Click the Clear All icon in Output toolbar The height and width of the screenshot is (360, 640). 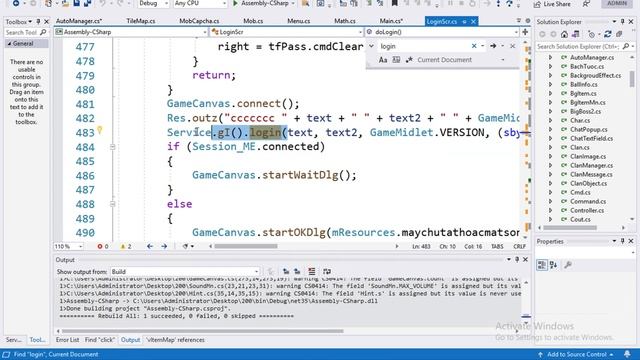312,271
